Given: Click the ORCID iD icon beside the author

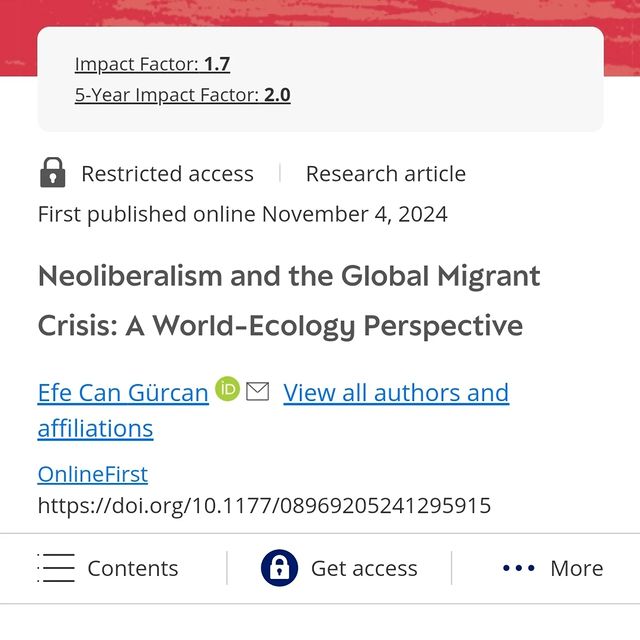Looking at the screenshot, I should point(228,390).
